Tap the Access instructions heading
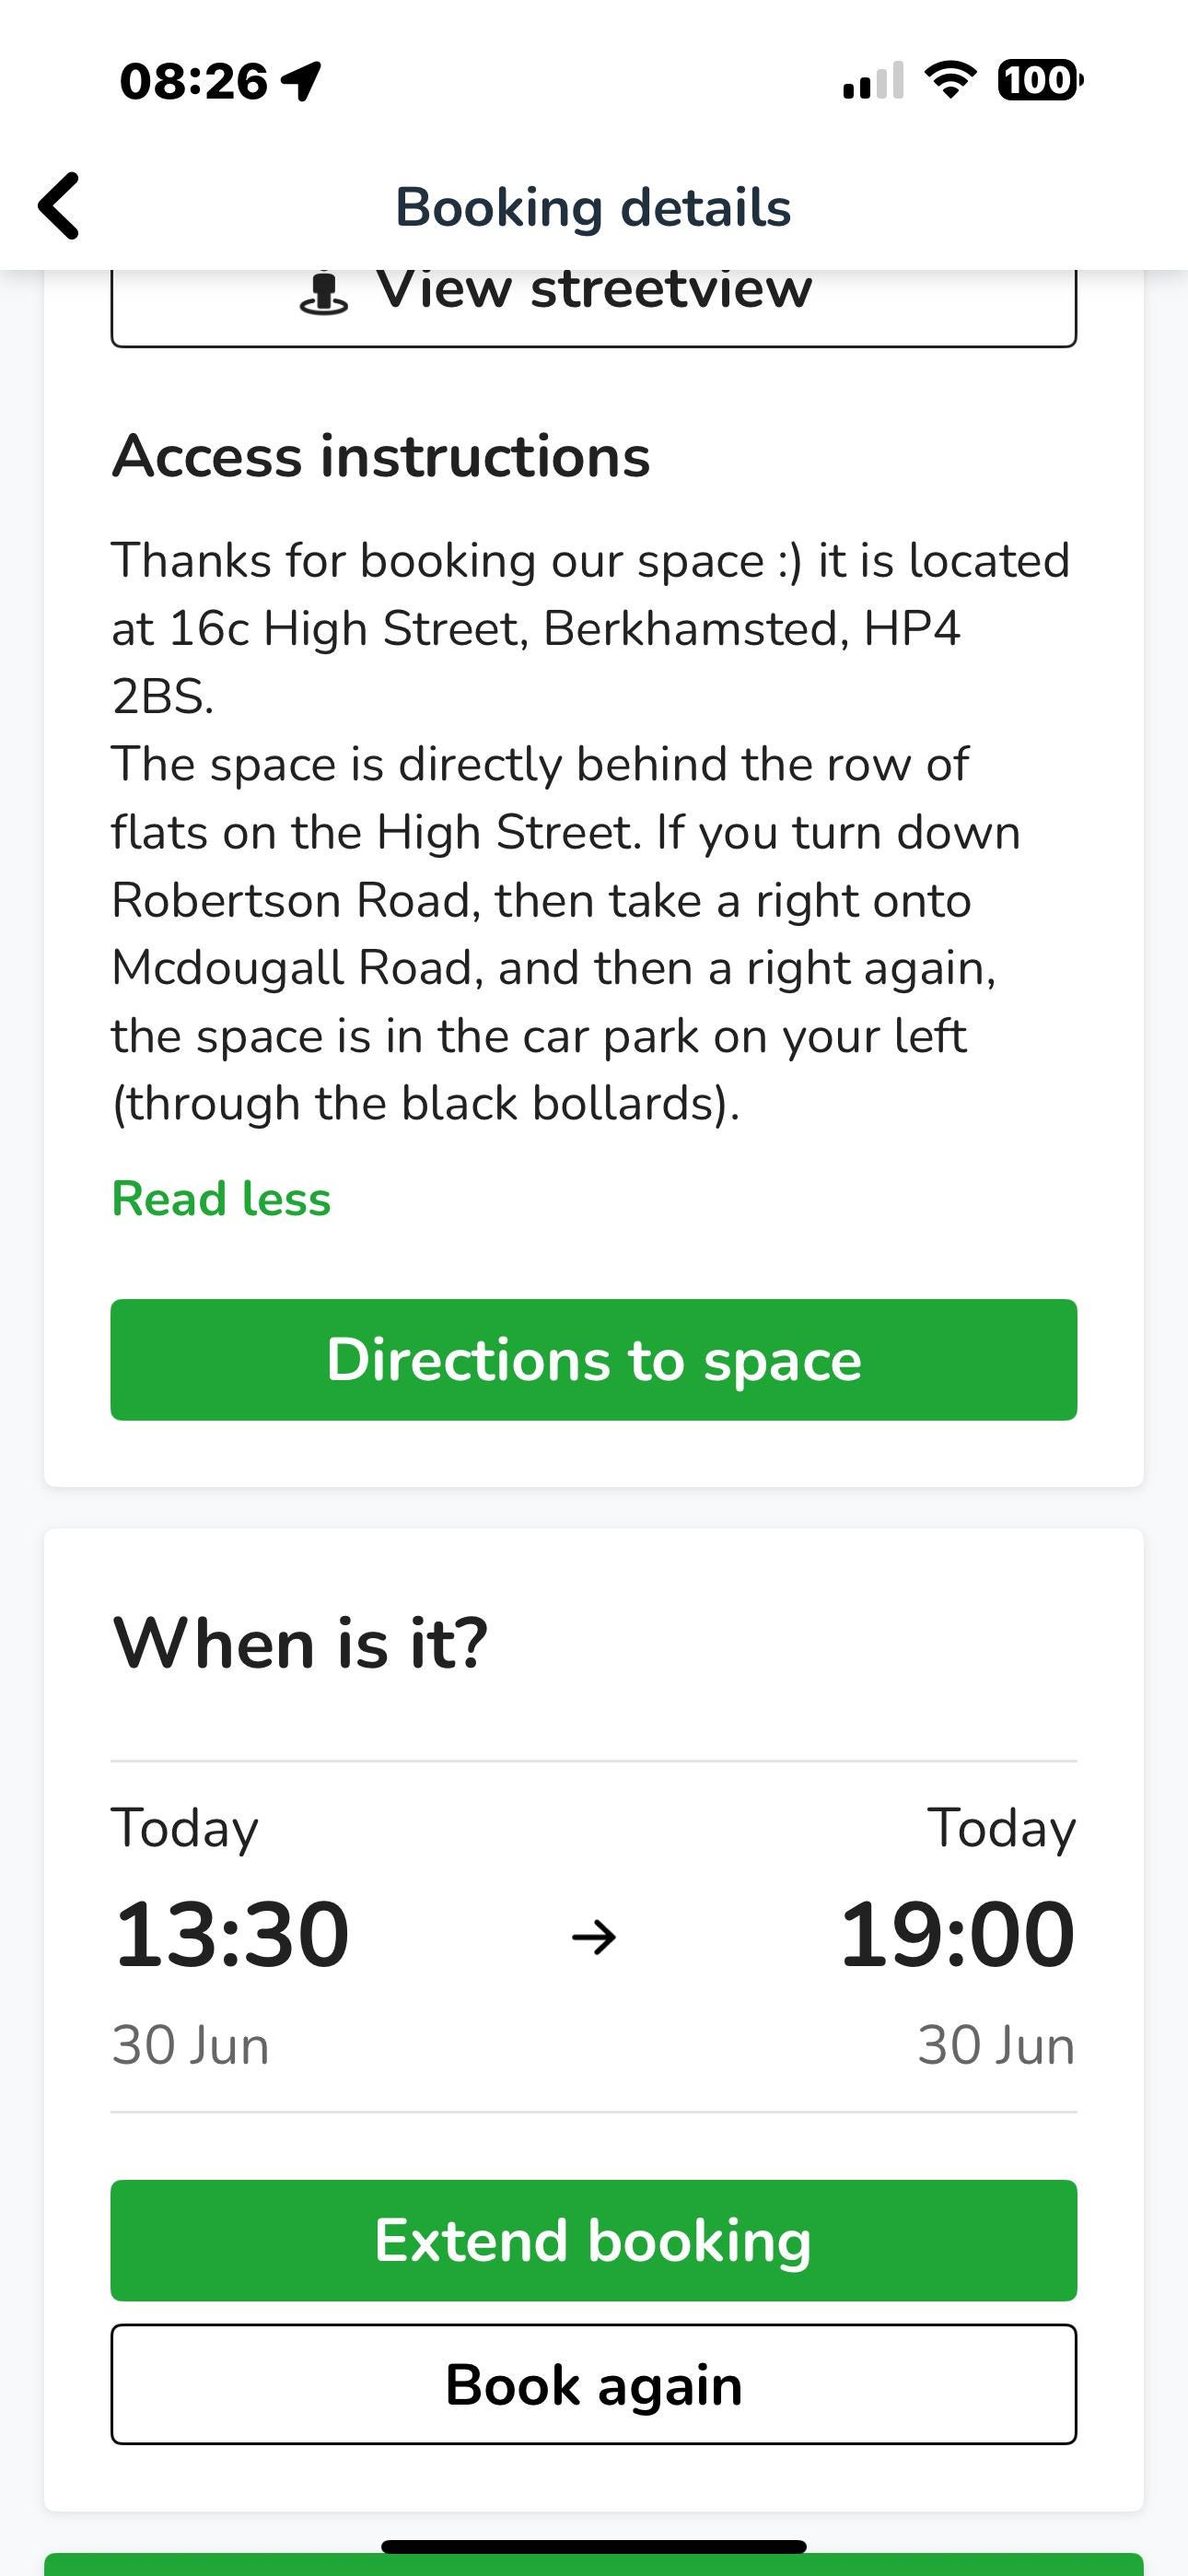This screenshot has width=1188, height=2576. [381, 457]
